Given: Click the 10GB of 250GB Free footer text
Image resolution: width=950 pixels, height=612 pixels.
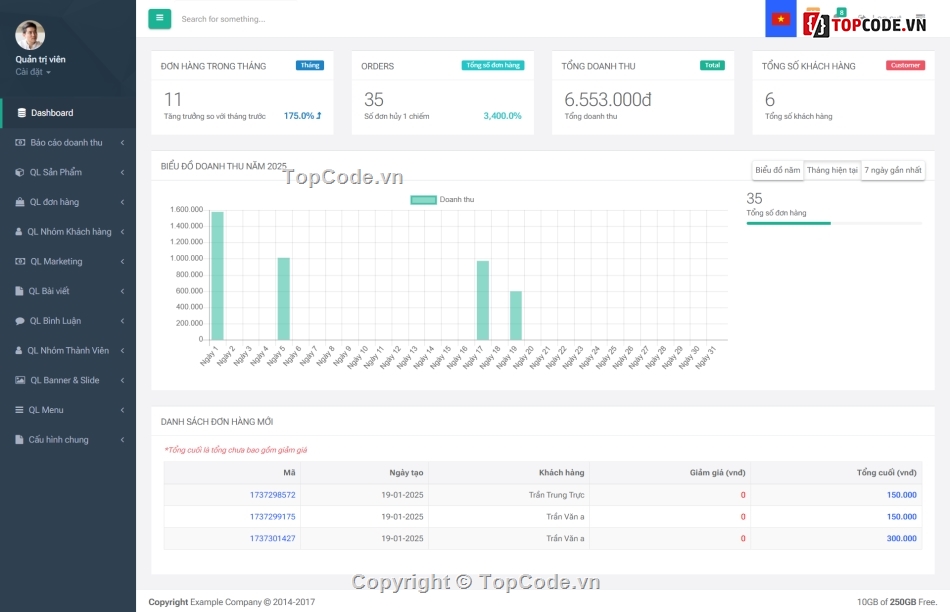Looking at the screenshot, I should tap(897, 602).
